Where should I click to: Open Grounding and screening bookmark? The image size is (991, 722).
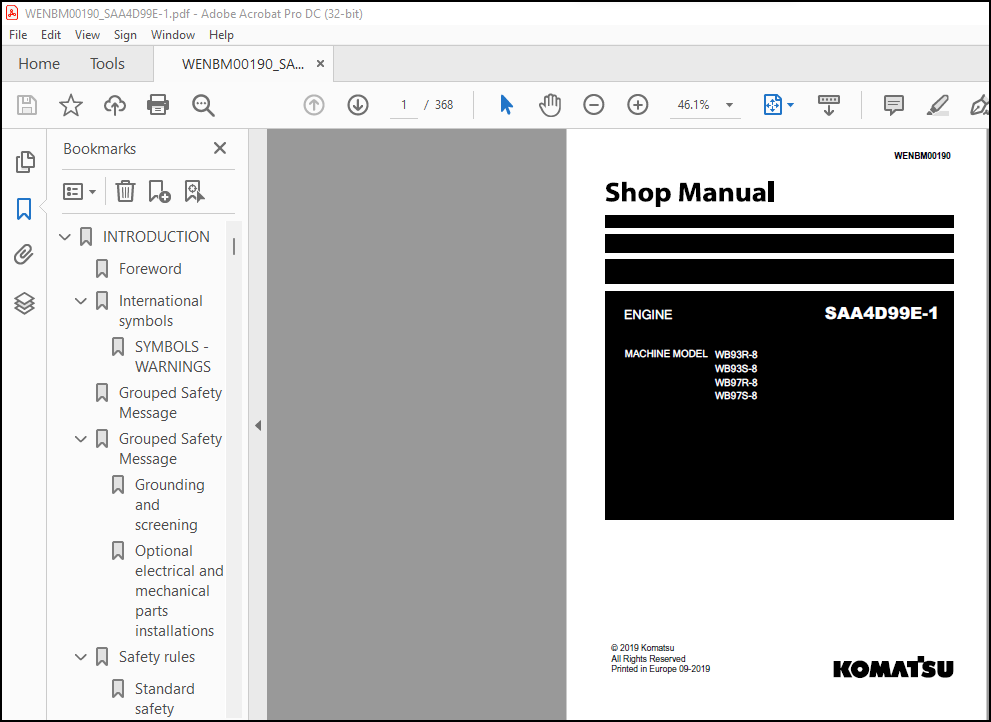(169, 505)
